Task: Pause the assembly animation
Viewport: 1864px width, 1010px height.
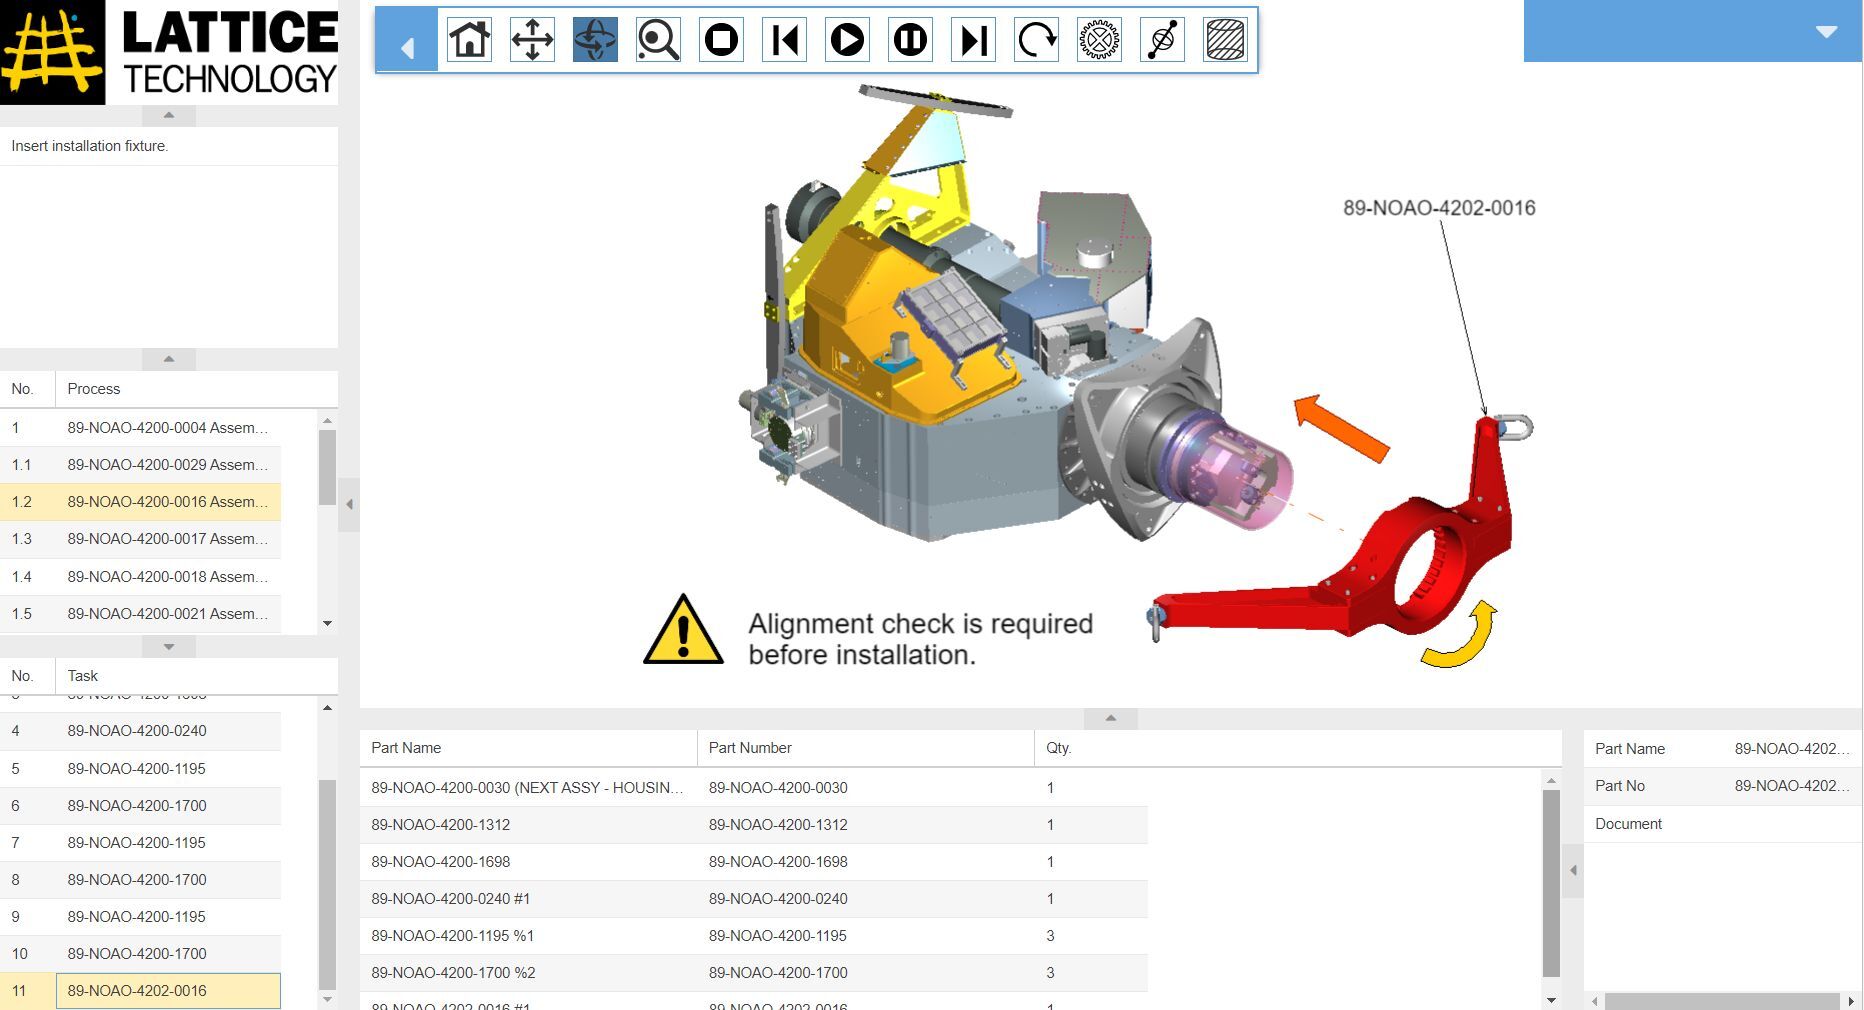Action: [910, 40]
